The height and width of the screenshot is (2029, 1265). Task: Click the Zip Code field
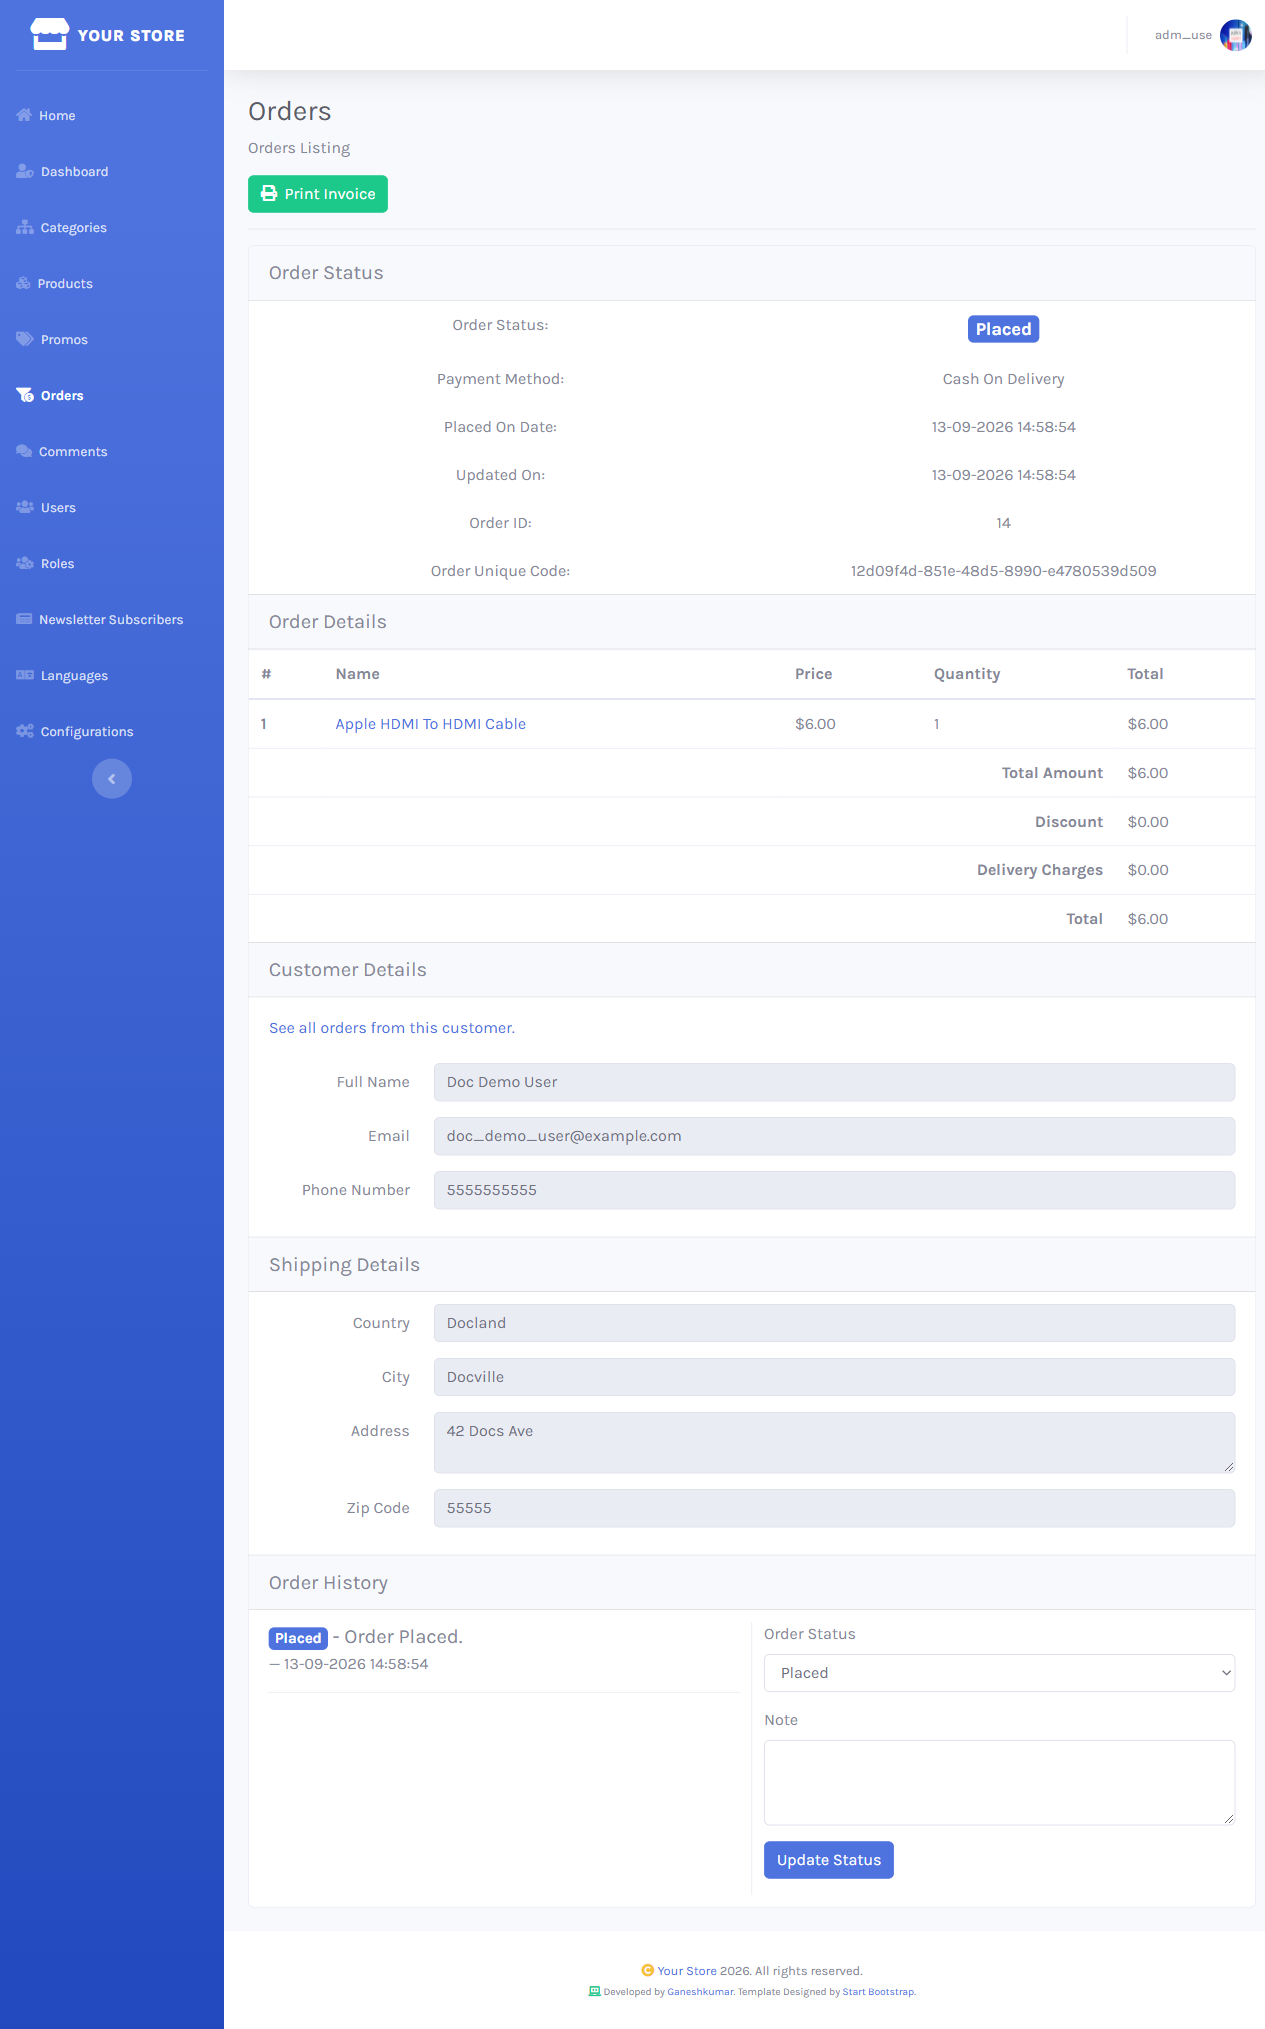pos(834,1508)
